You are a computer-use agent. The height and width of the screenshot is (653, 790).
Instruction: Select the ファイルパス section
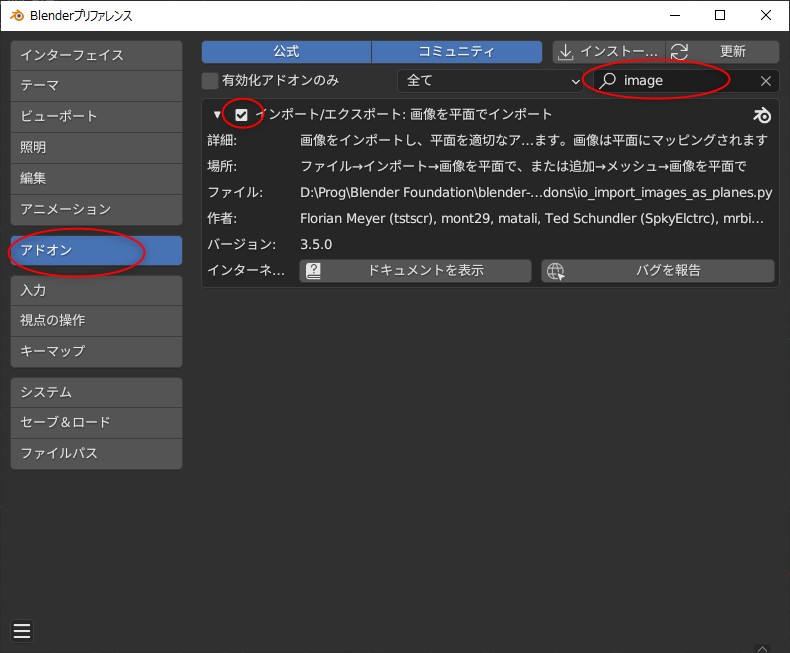click(96, 453)
